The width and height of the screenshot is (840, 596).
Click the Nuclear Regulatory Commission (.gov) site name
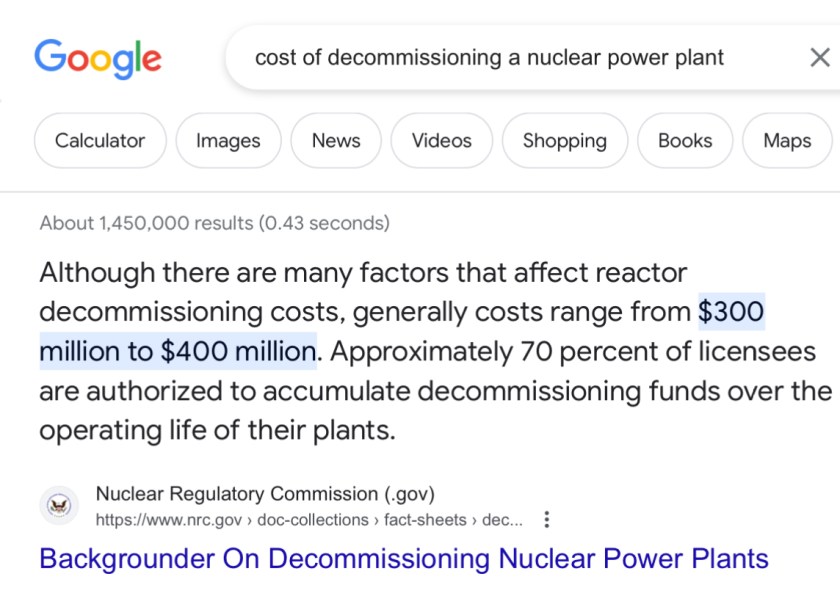[265, 494]
